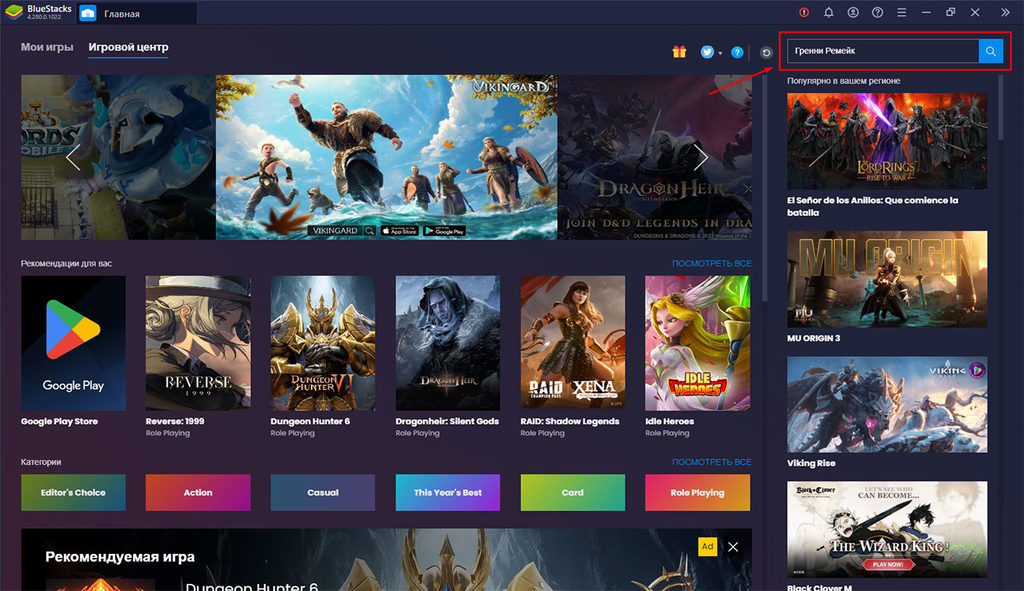Image resolution: width=1024 pixels, height=591 pixels.
Task: Open the red alert notification icon
Action: [x=804, y=12]
